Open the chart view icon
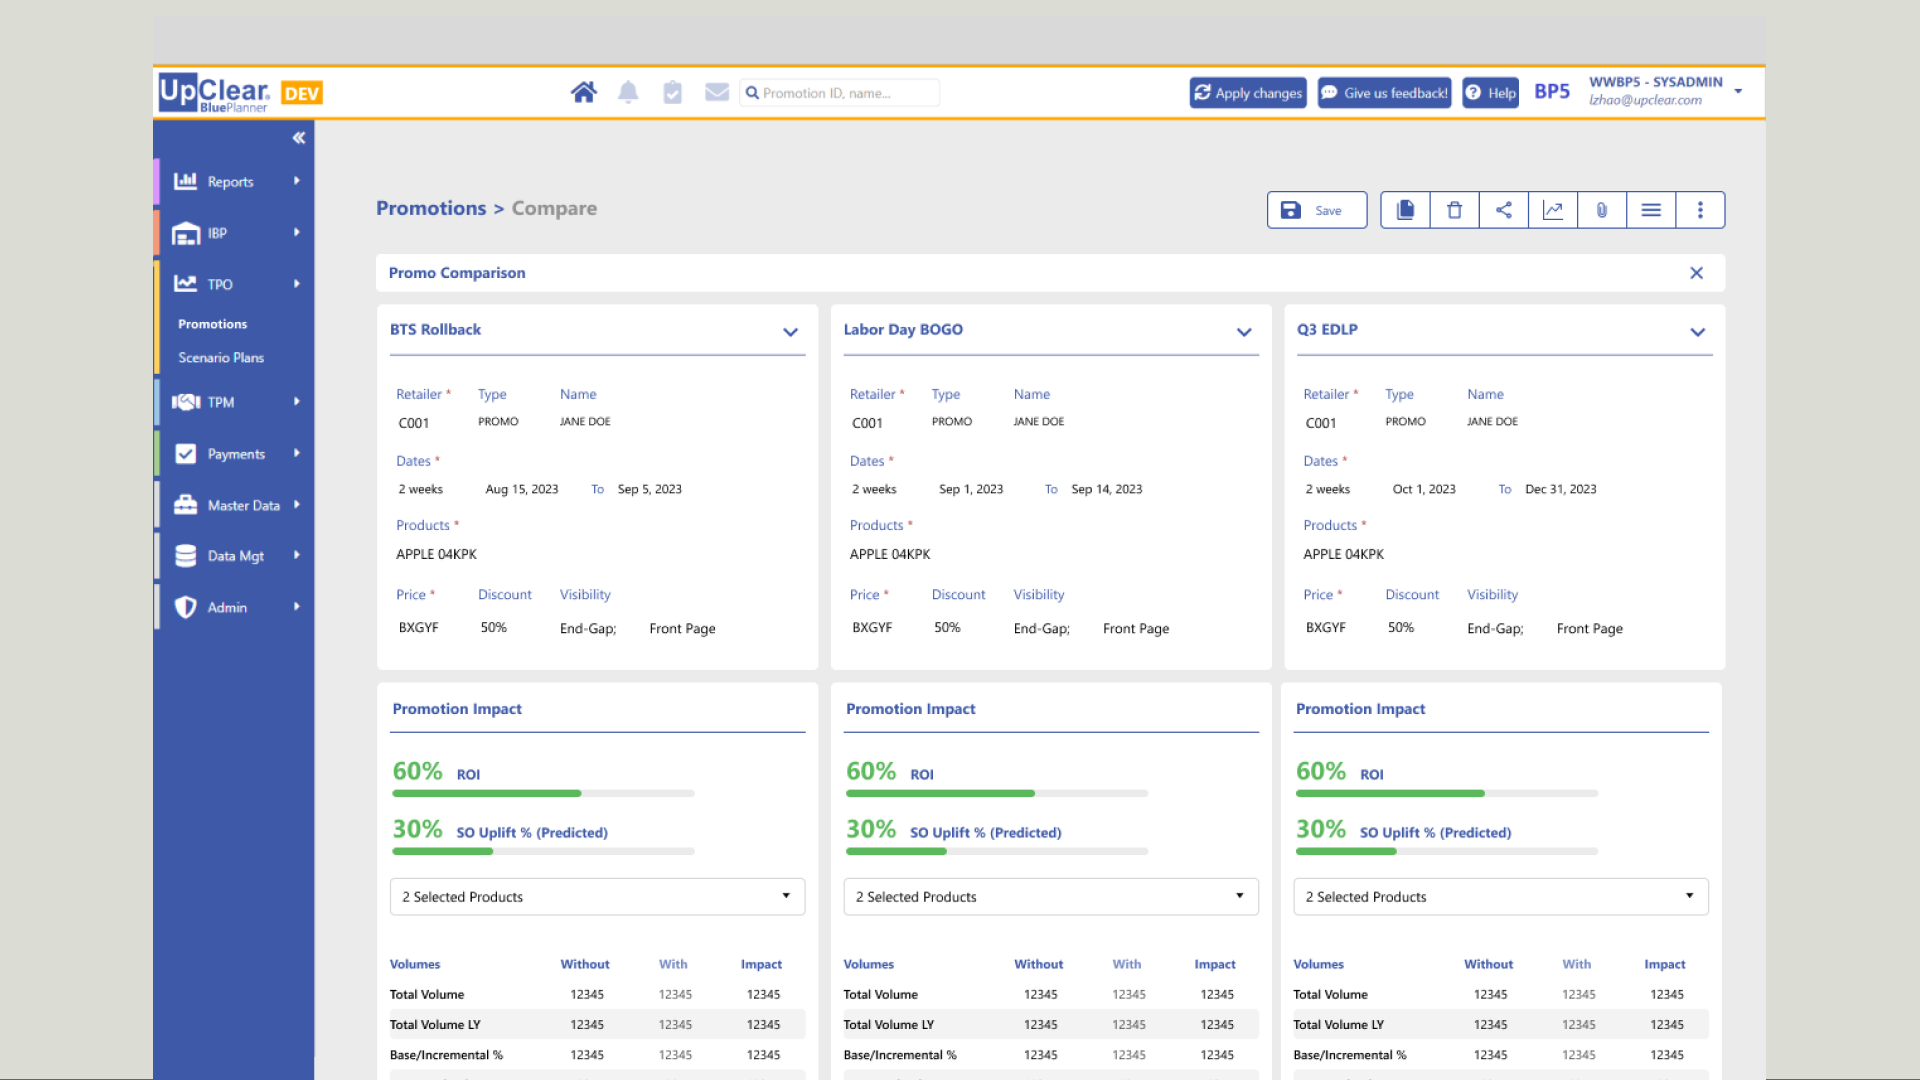1920x1080 pixels. [1553, 210]
